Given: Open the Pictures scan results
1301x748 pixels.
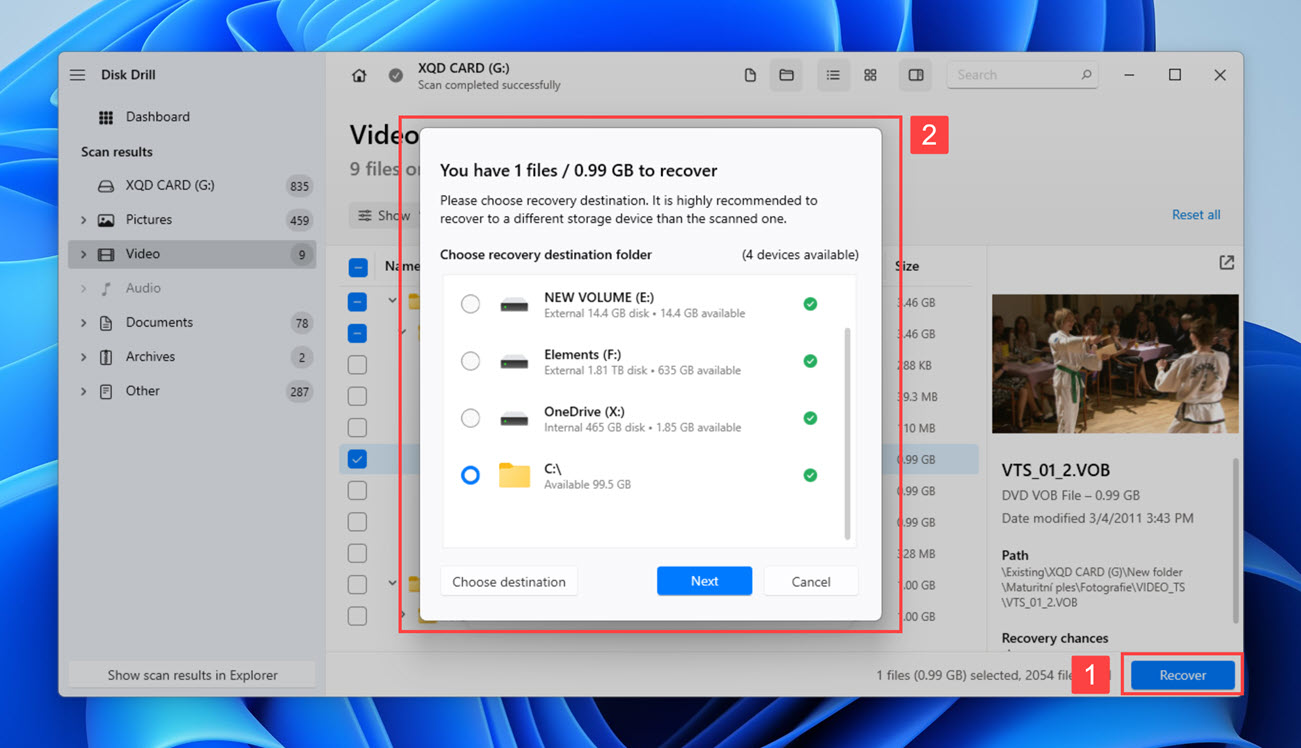Looking at the screenshot, I should 192,220.
